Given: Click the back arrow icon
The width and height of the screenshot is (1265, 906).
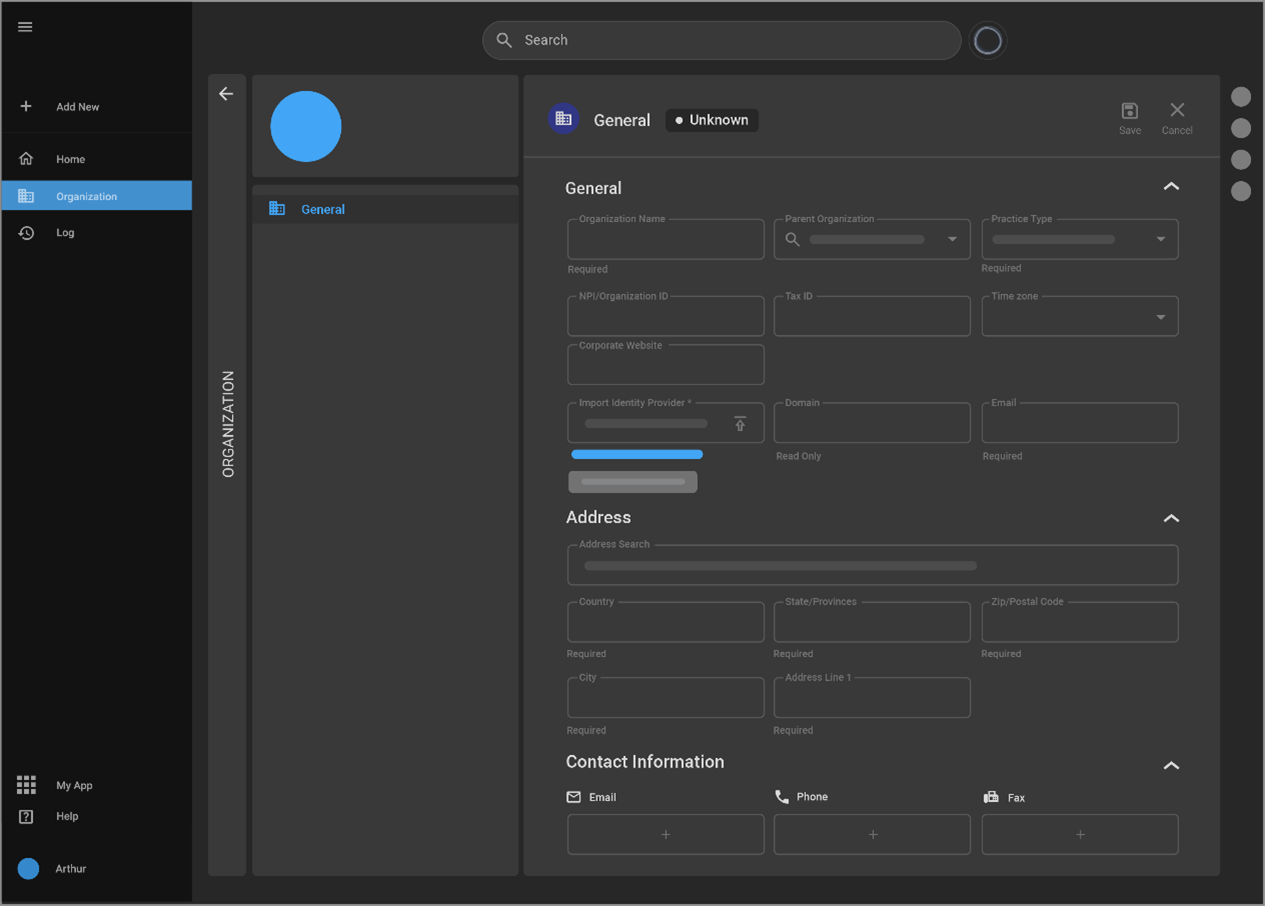Looking at the screenshot, I should [226, 94].
